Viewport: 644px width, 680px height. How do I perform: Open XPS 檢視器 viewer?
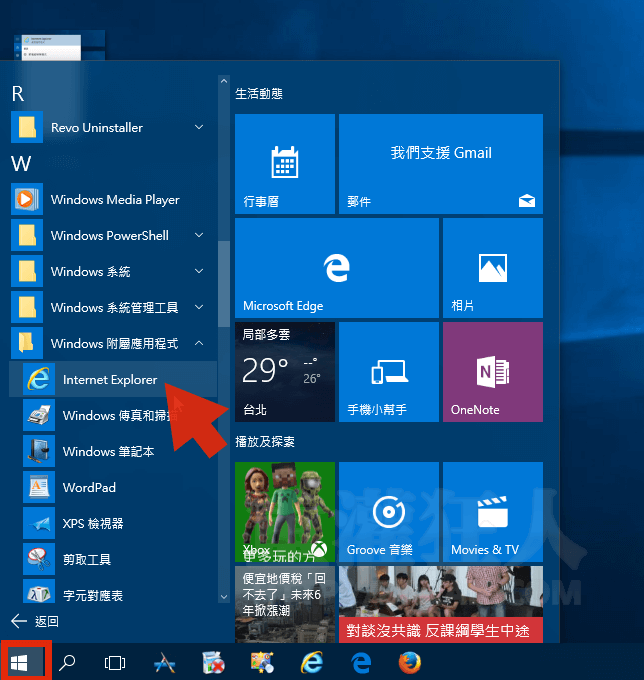92,524
